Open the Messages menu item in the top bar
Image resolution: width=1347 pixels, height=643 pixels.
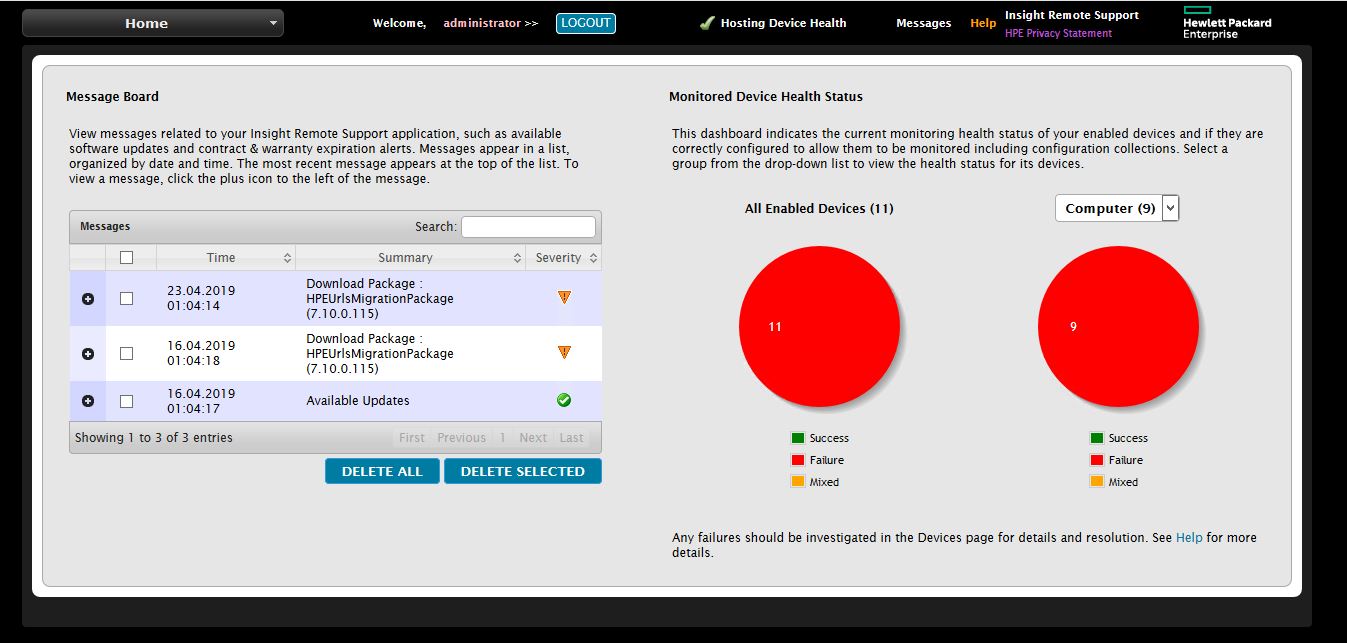click(x=924, y=23)
